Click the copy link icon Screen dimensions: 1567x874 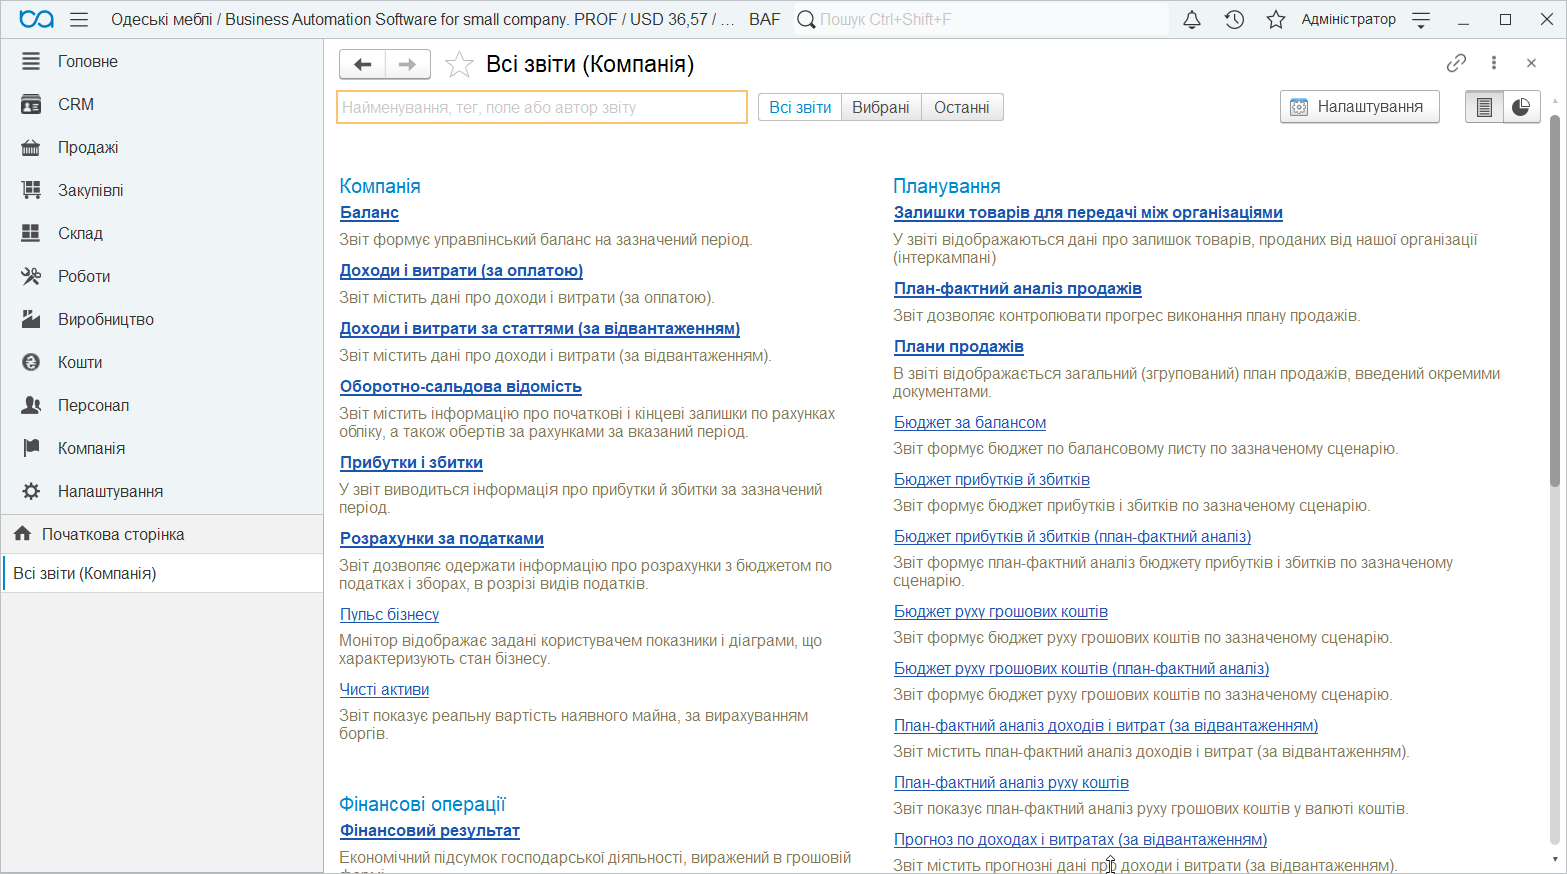click(1456, 63)
